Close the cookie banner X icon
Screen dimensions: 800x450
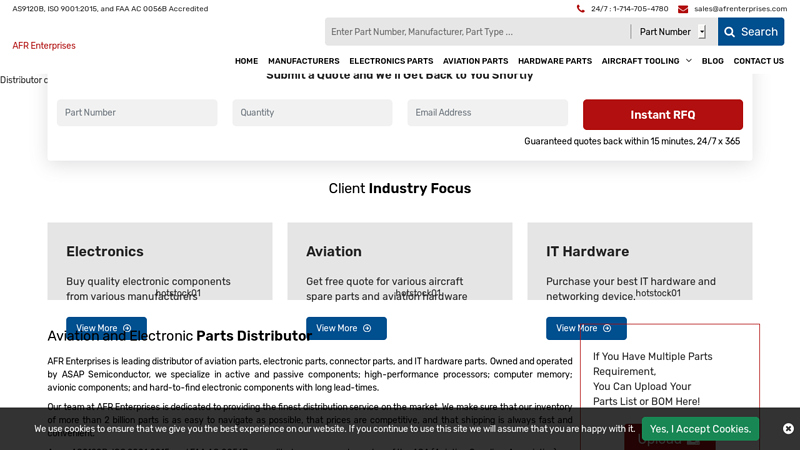[x=788, y=429]
